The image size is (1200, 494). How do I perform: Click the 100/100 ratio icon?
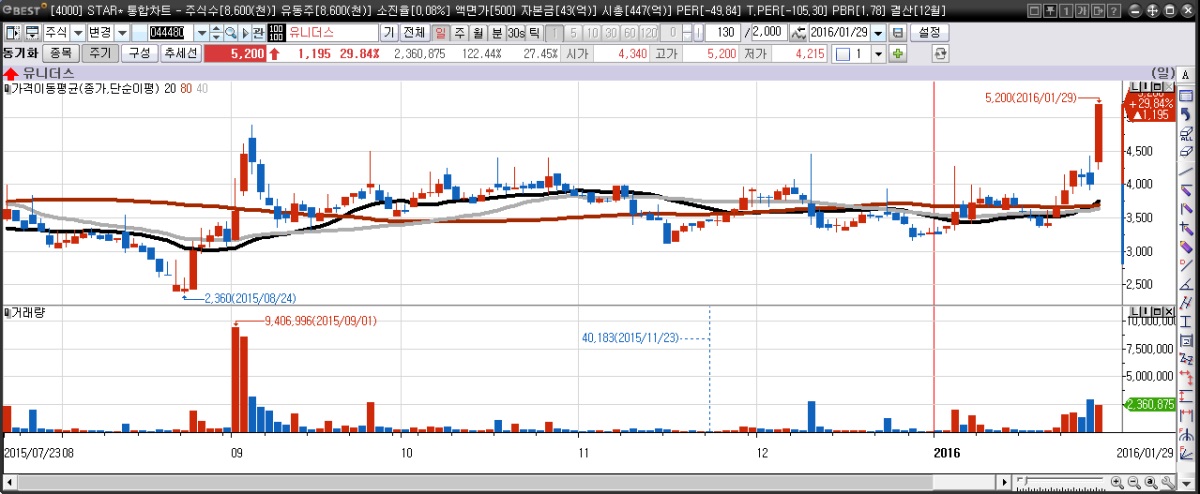tap(276, 33)
